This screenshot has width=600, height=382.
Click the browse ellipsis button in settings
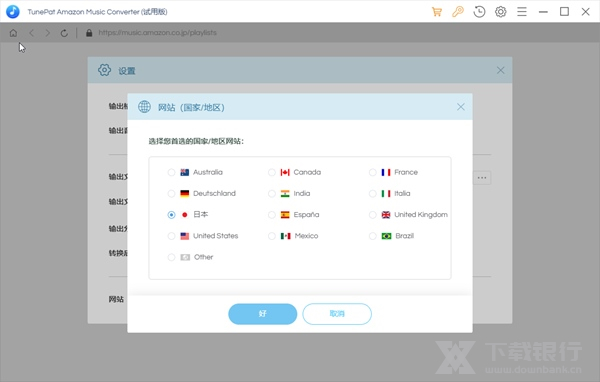[x=482, y=178]
